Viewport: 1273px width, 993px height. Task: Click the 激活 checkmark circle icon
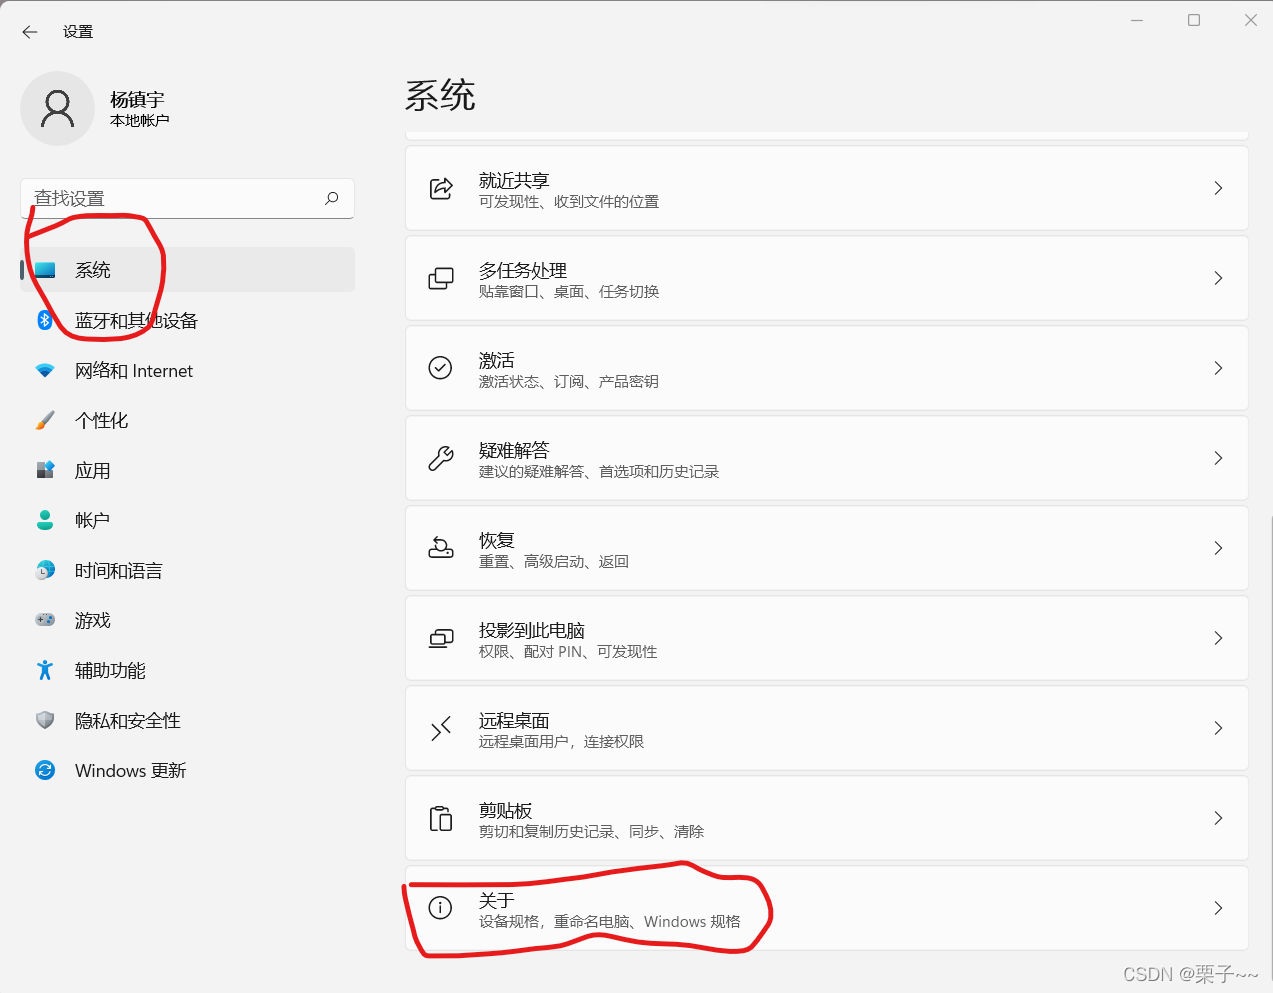tap(440, 368)
